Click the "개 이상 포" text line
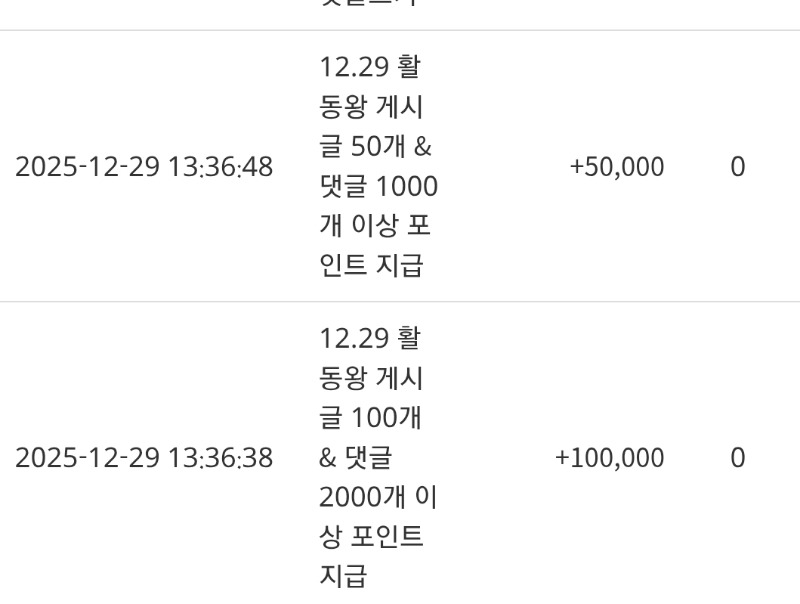The width and height of the screenshot is (800, 604). 375,225
